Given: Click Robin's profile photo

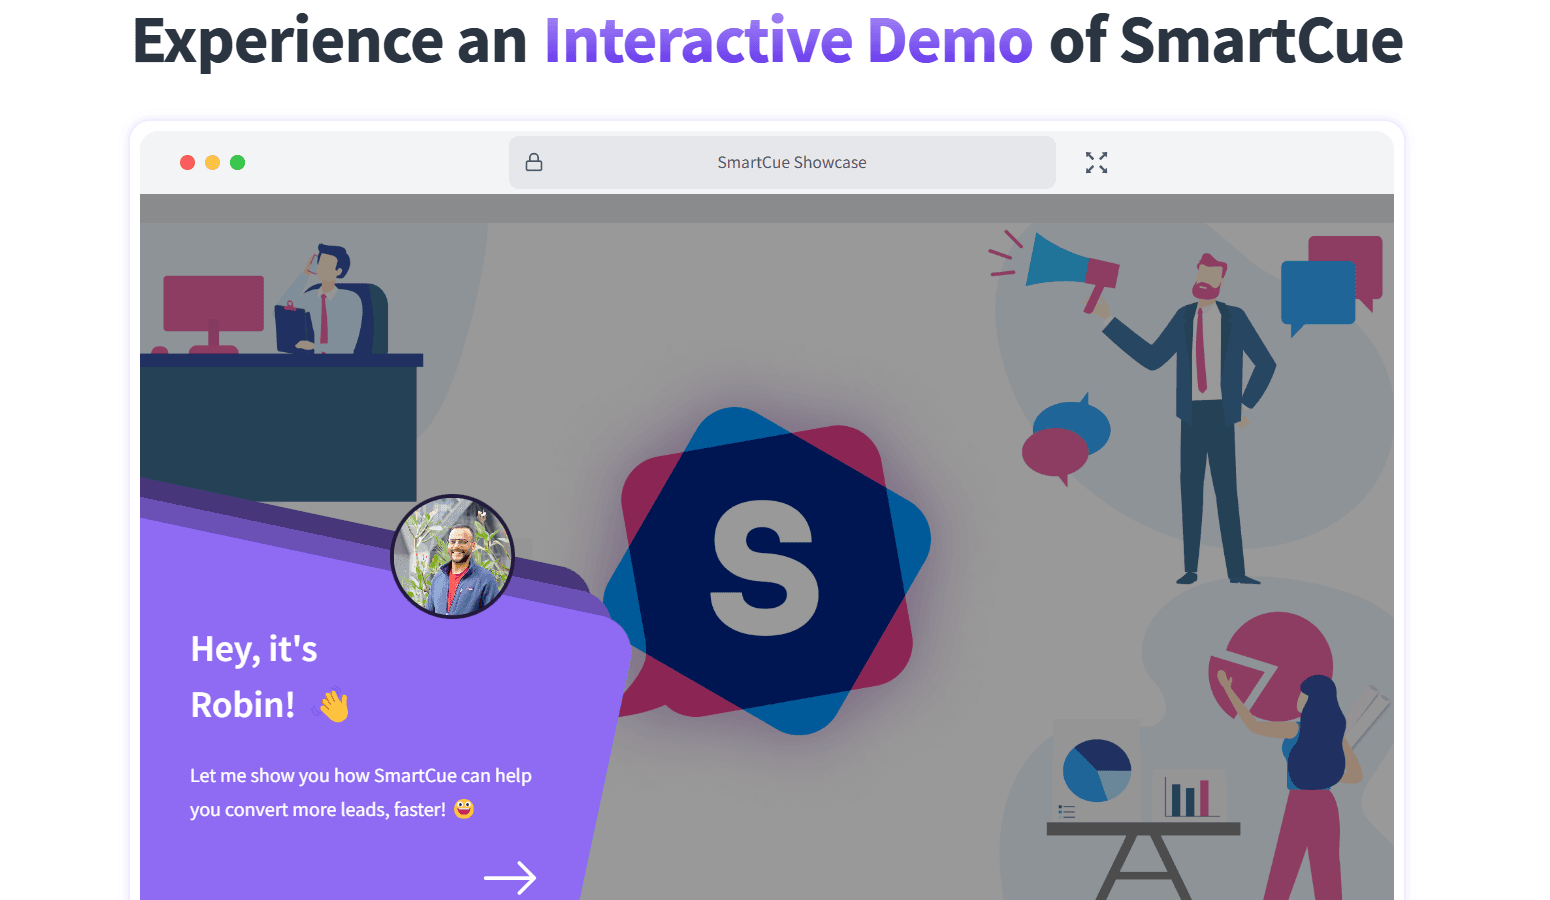Looking at the screenshot, I should [x=452, y=556].
